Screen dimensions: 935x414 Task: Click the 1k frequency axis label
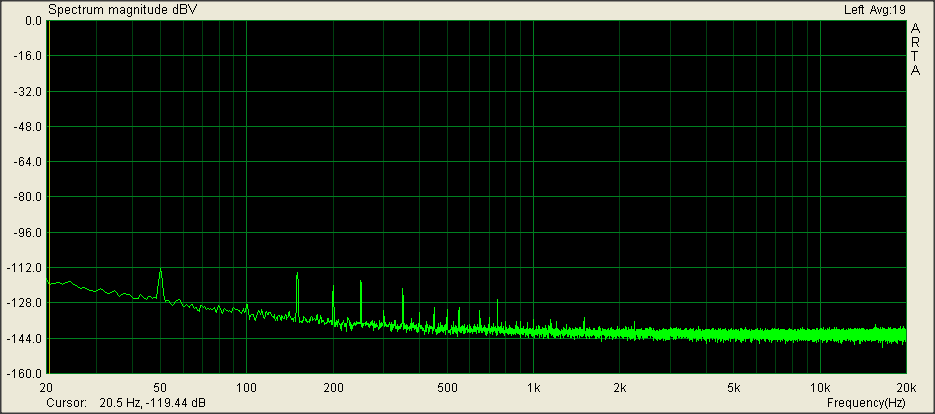[x=534, y=386]
